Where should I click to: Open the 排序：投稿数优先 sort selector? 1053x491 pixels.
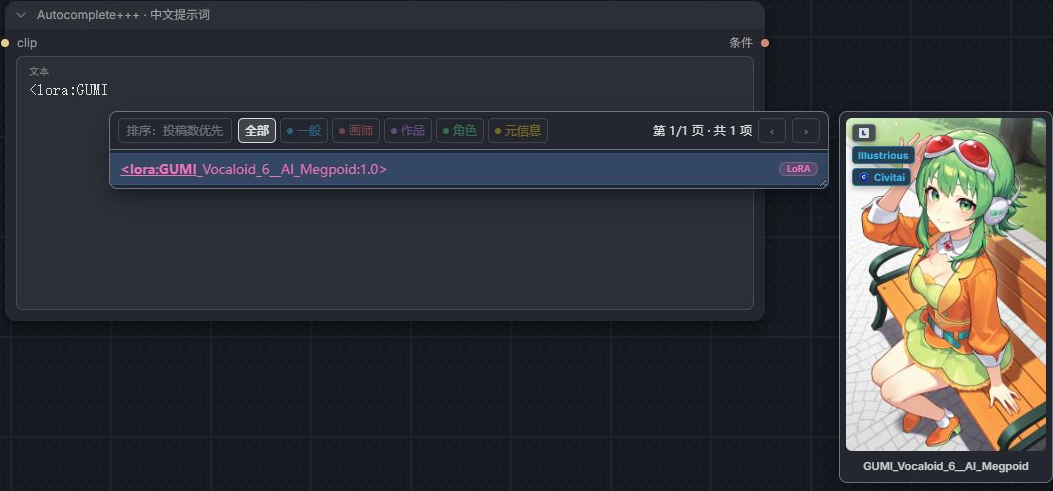[x=175, y=130]
